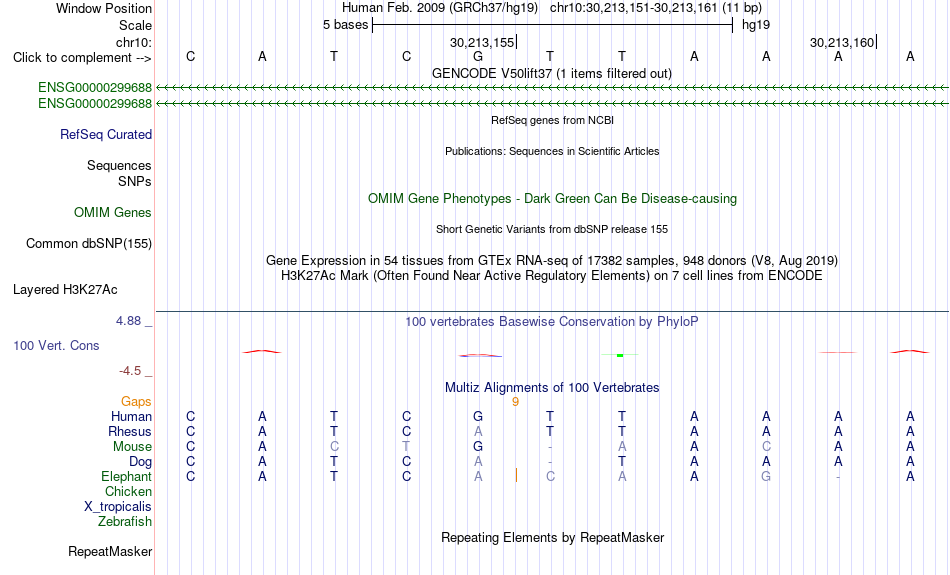Click the dash gap in Dog row
Image resolution: width=950 pixels, height=575 pixels.
coord(550,462)
